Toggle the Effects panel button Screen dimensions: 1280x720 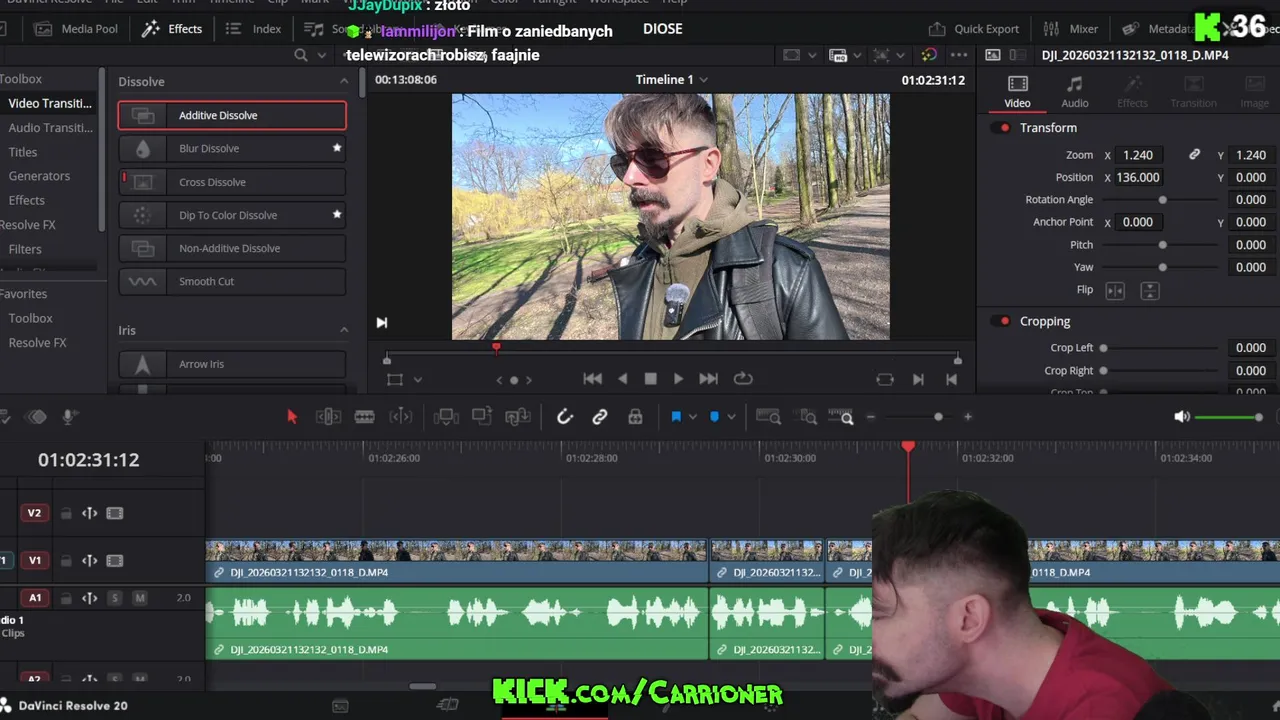(172, 29)
